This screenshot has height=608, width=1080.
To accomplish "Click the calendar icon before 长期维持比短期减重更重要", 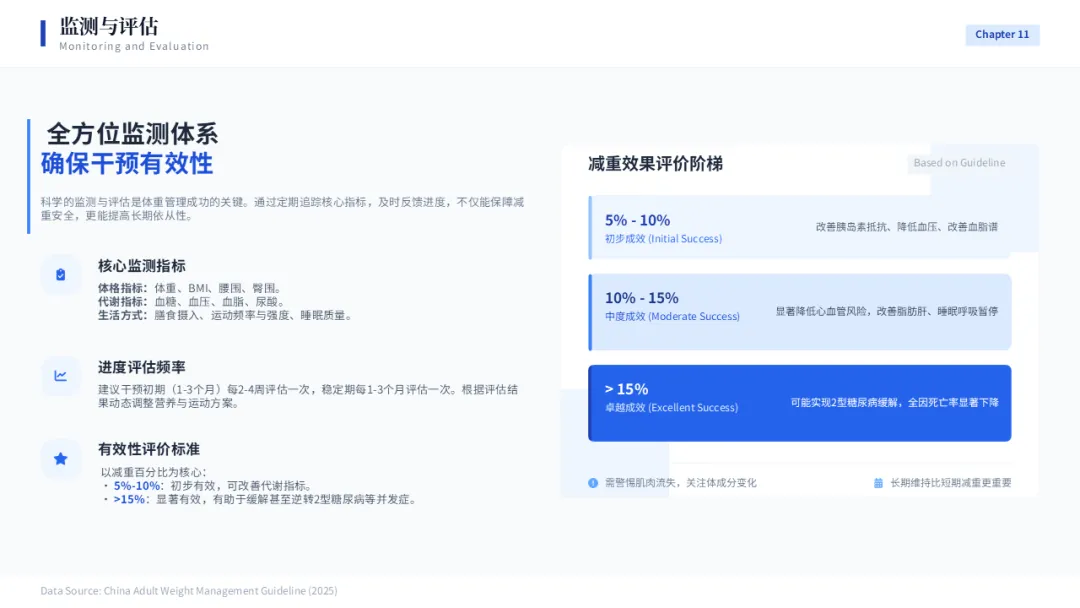I will click(x=878, y=483).
